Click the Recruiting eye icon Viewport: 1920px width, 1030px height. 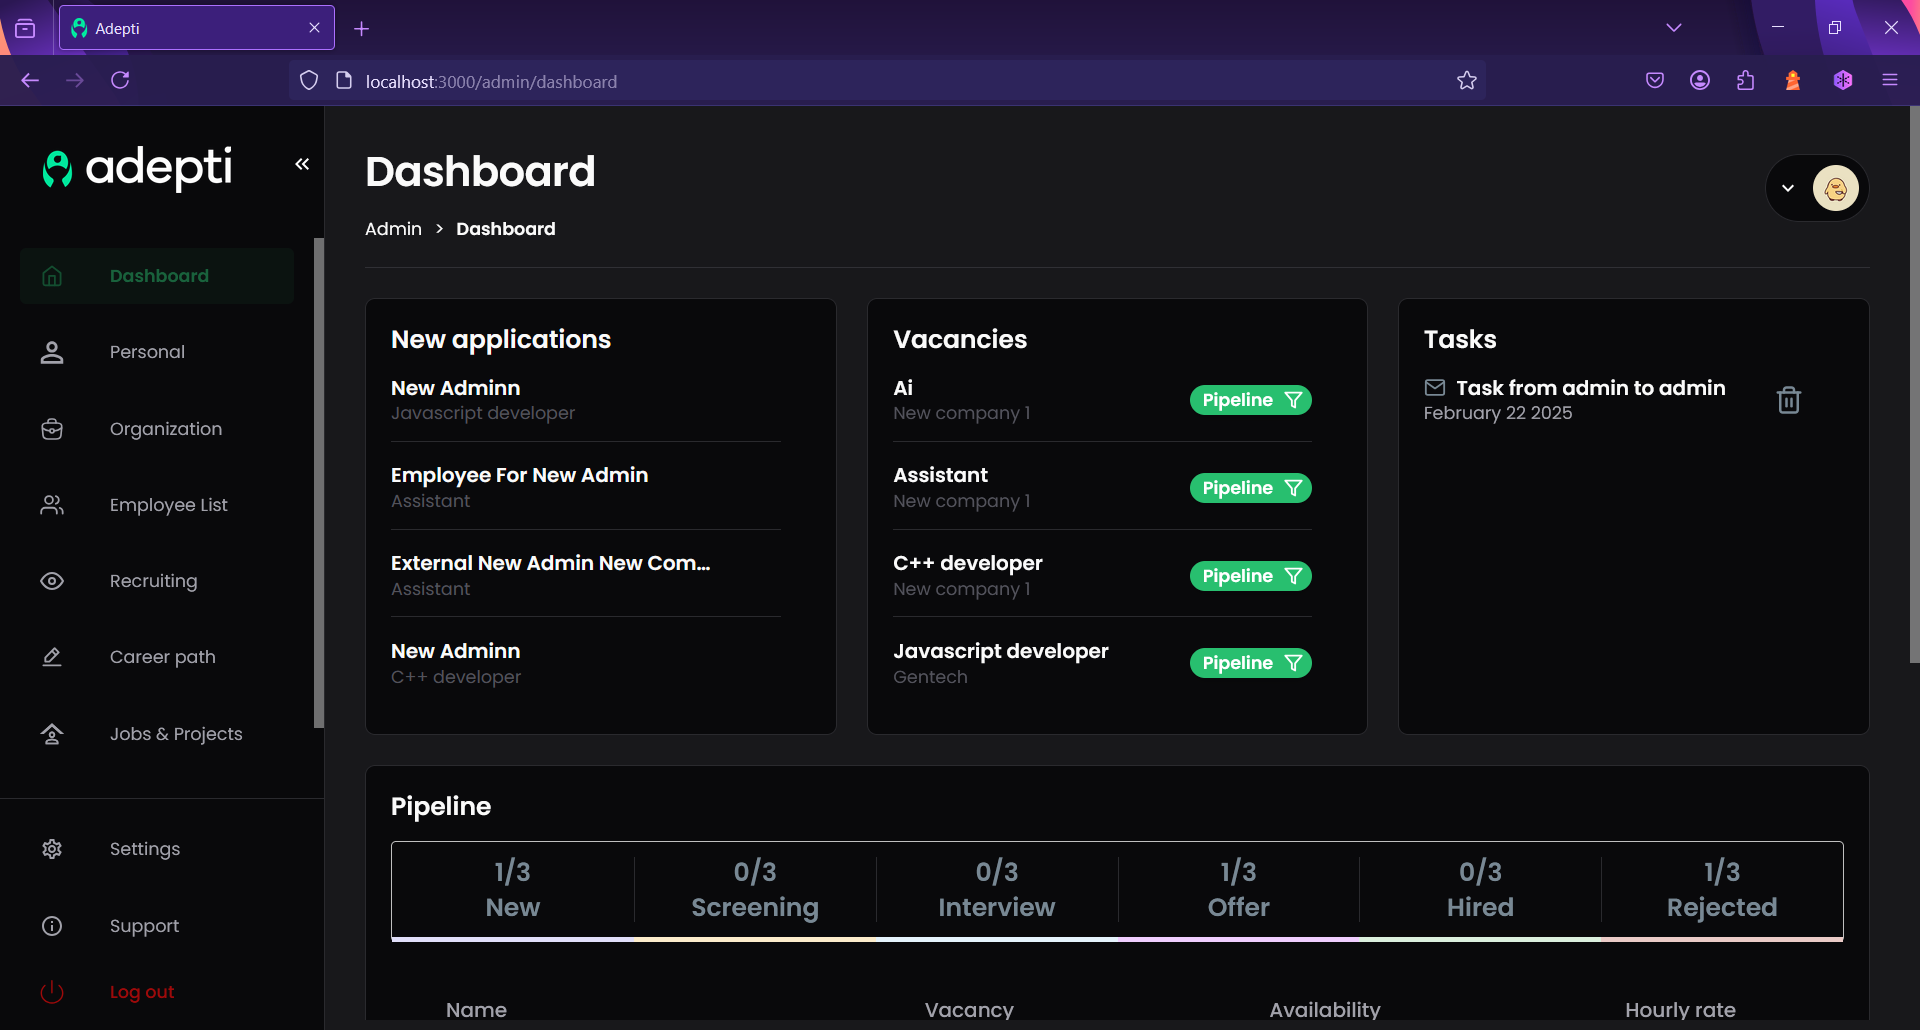click(52, 581)
